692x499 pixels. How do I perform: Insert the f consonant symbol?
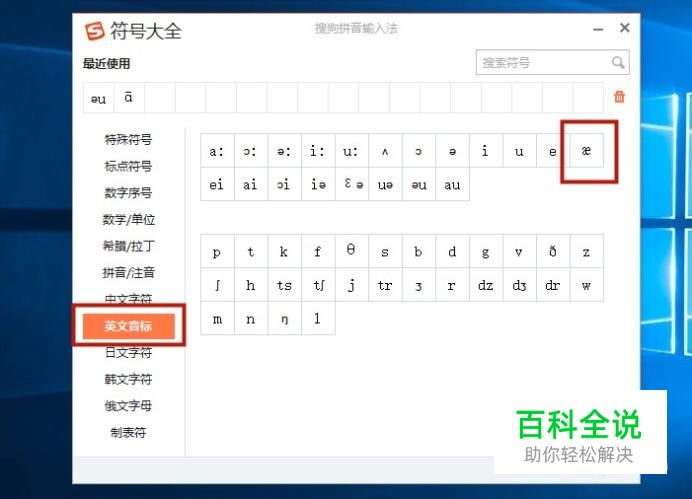[318, 251]
